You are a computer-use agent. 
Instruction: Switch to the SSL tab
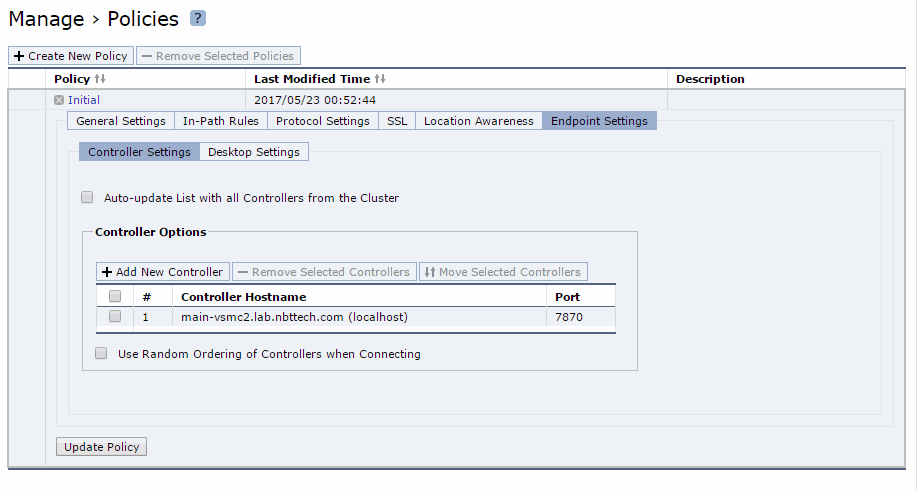pos(397,121)
